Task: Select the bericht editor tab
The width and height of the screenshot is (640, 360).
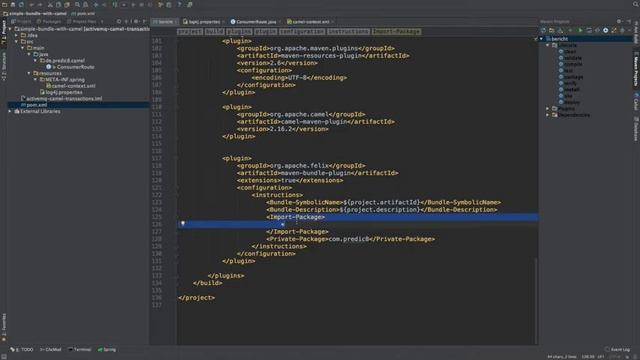Action: coord(163,22)
